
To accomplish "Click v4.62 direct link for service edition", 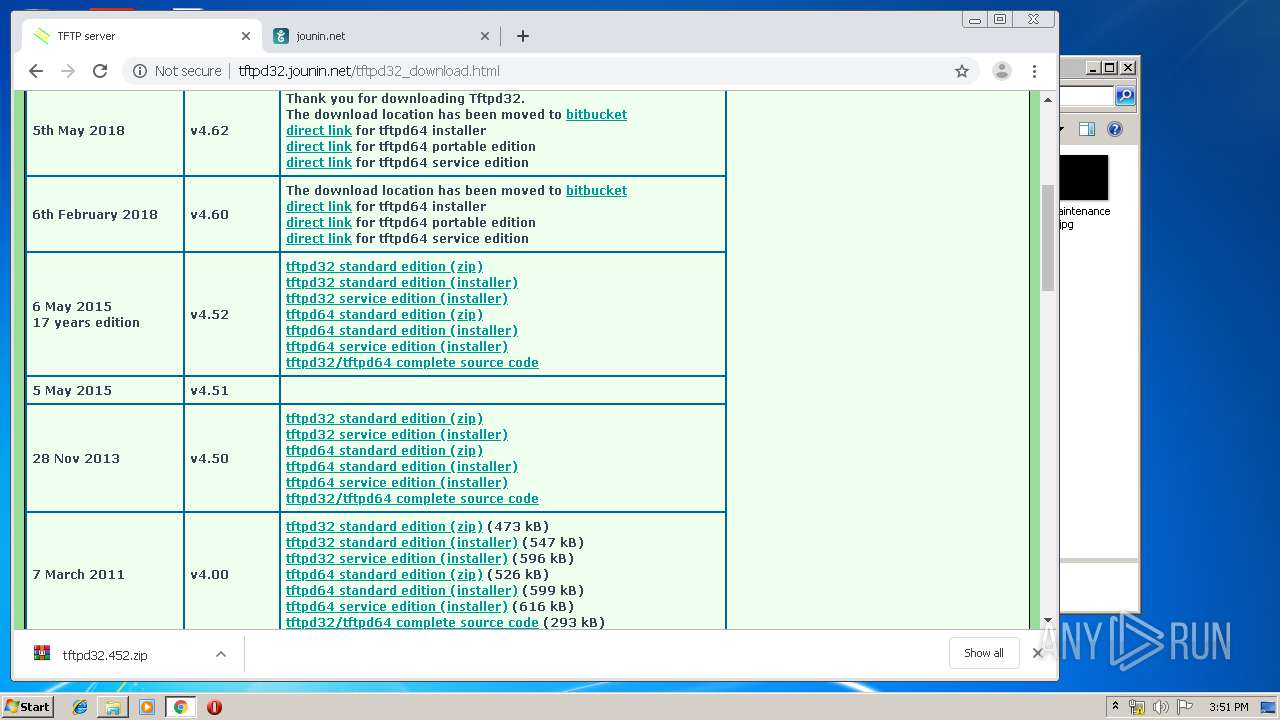I will tap(319, 162).
